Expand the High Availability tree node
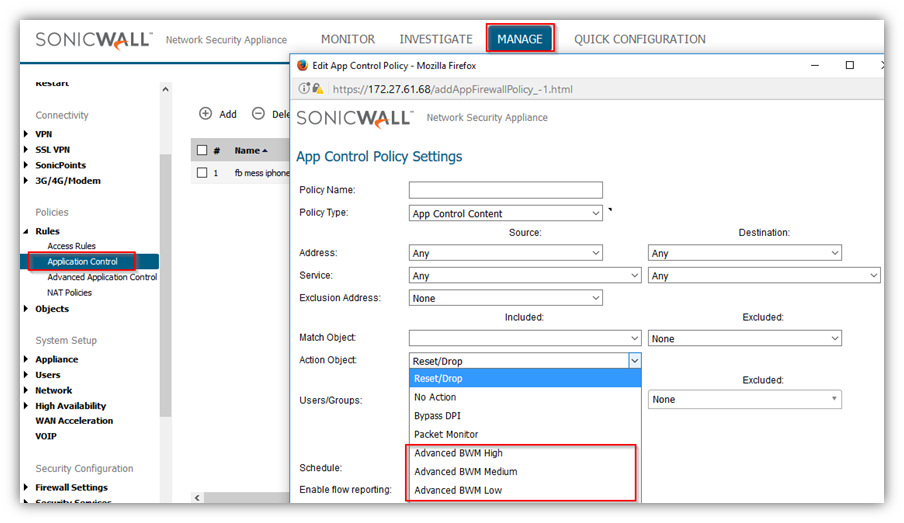The width and height of the screenshot is (904, 523). click(26, 406)
